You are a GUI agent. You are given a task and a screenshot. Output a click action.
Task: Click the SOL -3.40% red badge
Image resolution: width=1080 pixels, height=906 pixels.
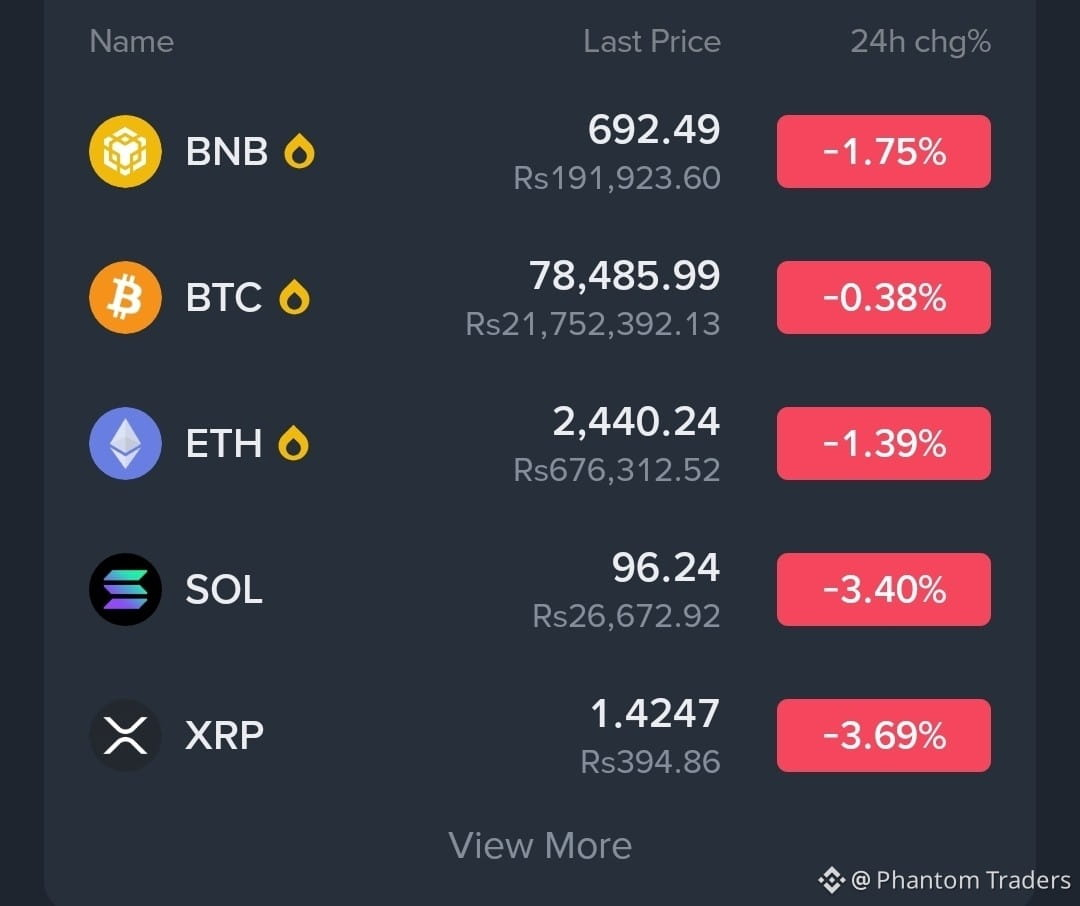coord(884,590)
